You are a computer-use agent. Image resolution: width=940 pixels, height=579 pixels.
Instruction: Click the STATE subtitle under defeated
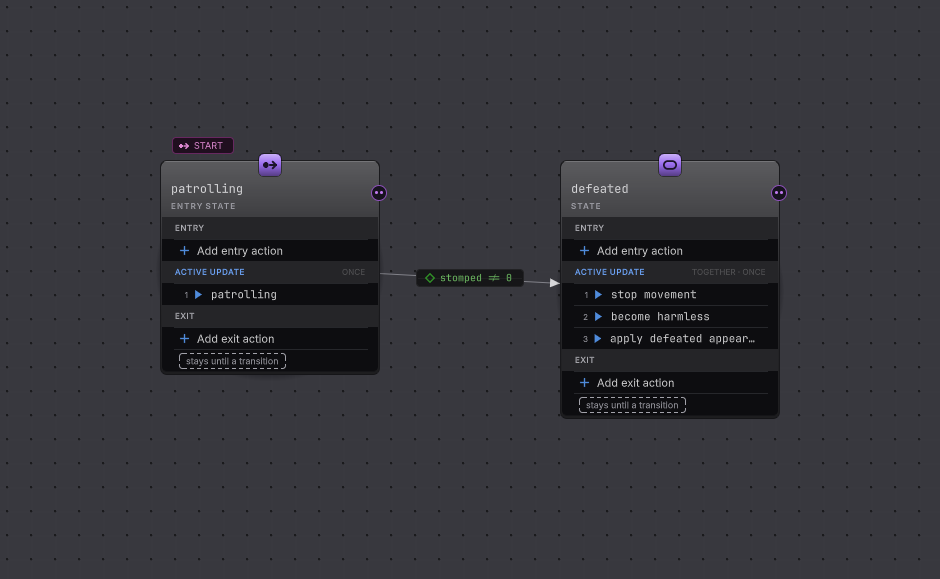[586, 206]
